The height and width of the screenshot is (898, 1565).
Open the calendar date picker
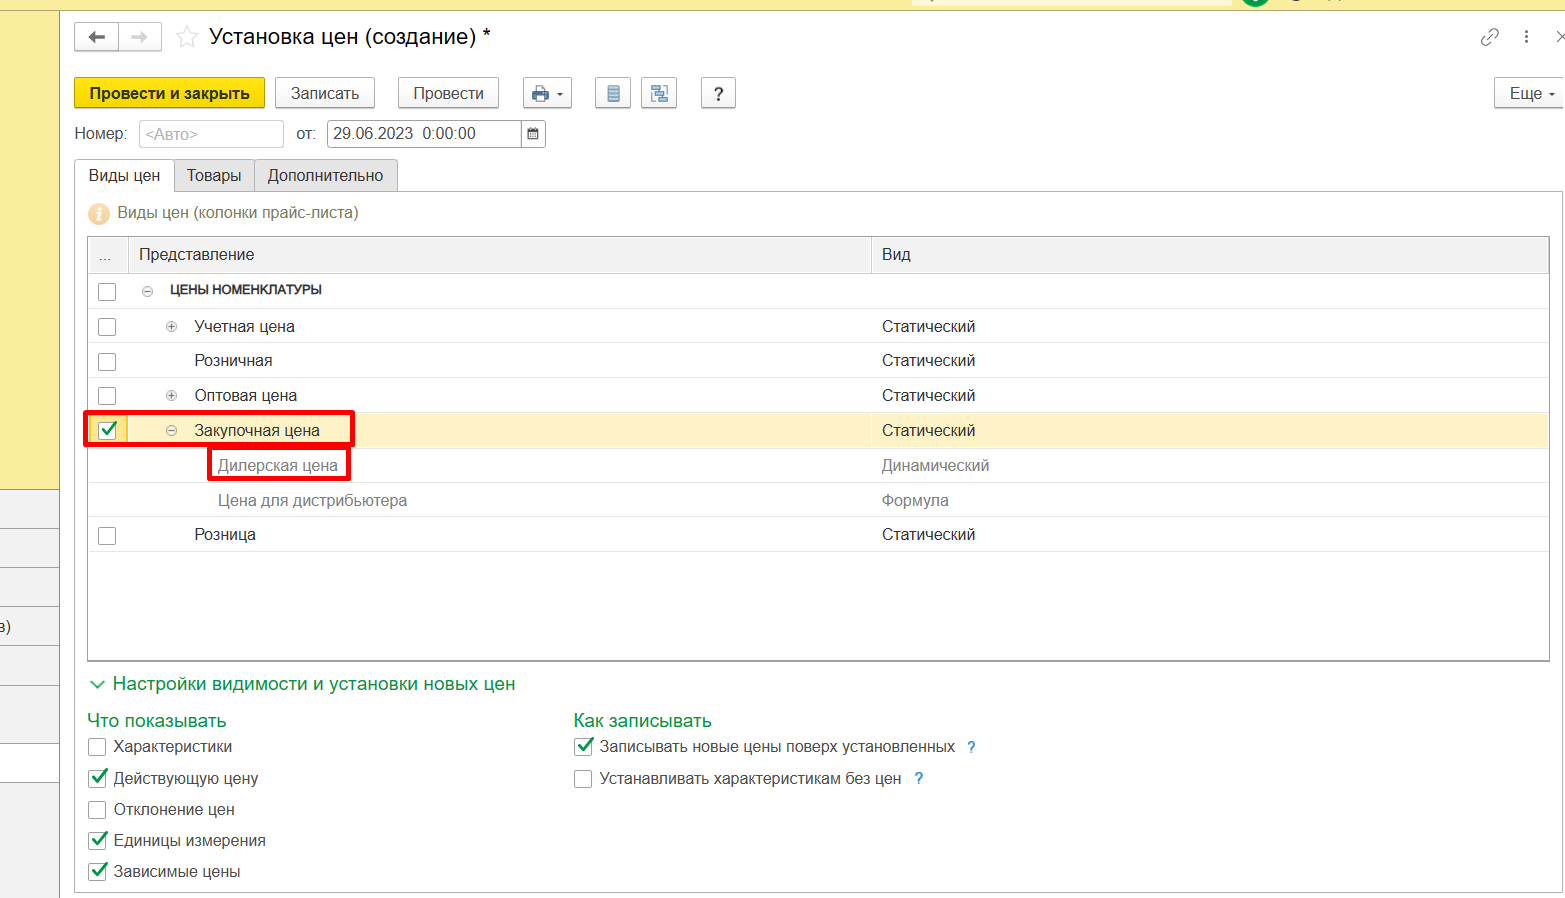pyautogui.click(x=533, y=134)
